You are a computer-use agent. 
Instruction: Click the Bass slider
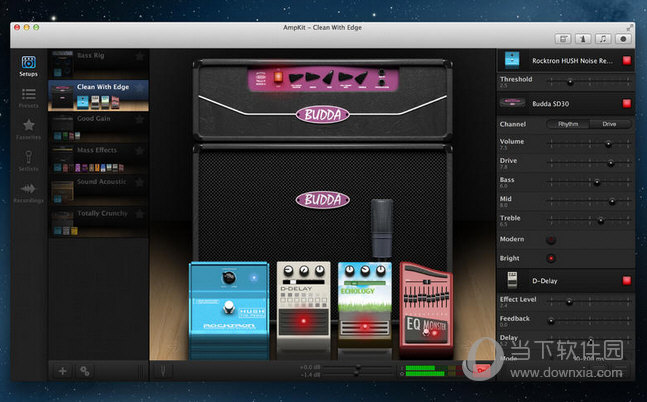click(589, 182)
